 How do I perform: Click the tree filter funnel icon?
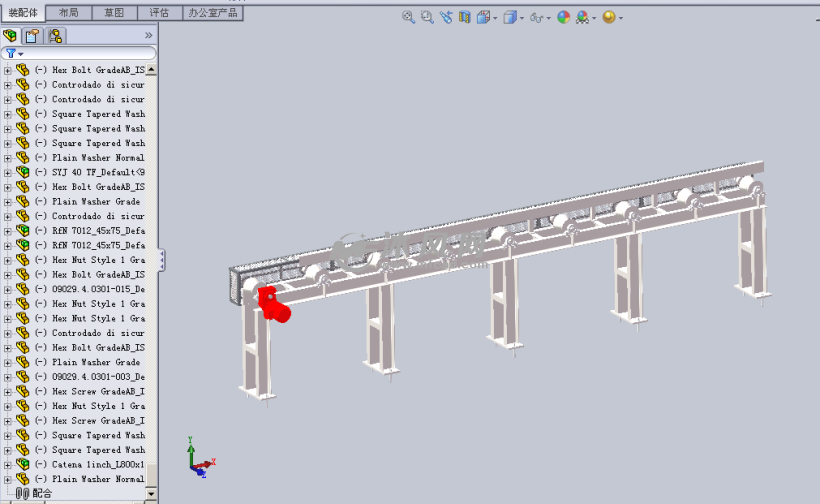[x=11, y=53]
